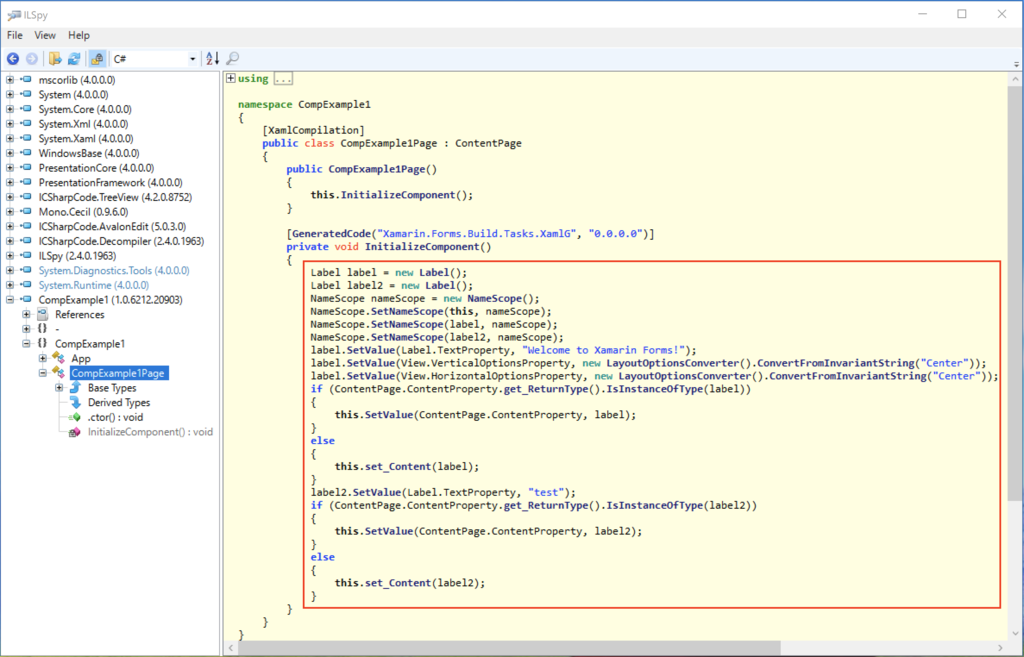Click the code pane vertical scrollbar
The image size is (1024, 657).
(1015, 294)
